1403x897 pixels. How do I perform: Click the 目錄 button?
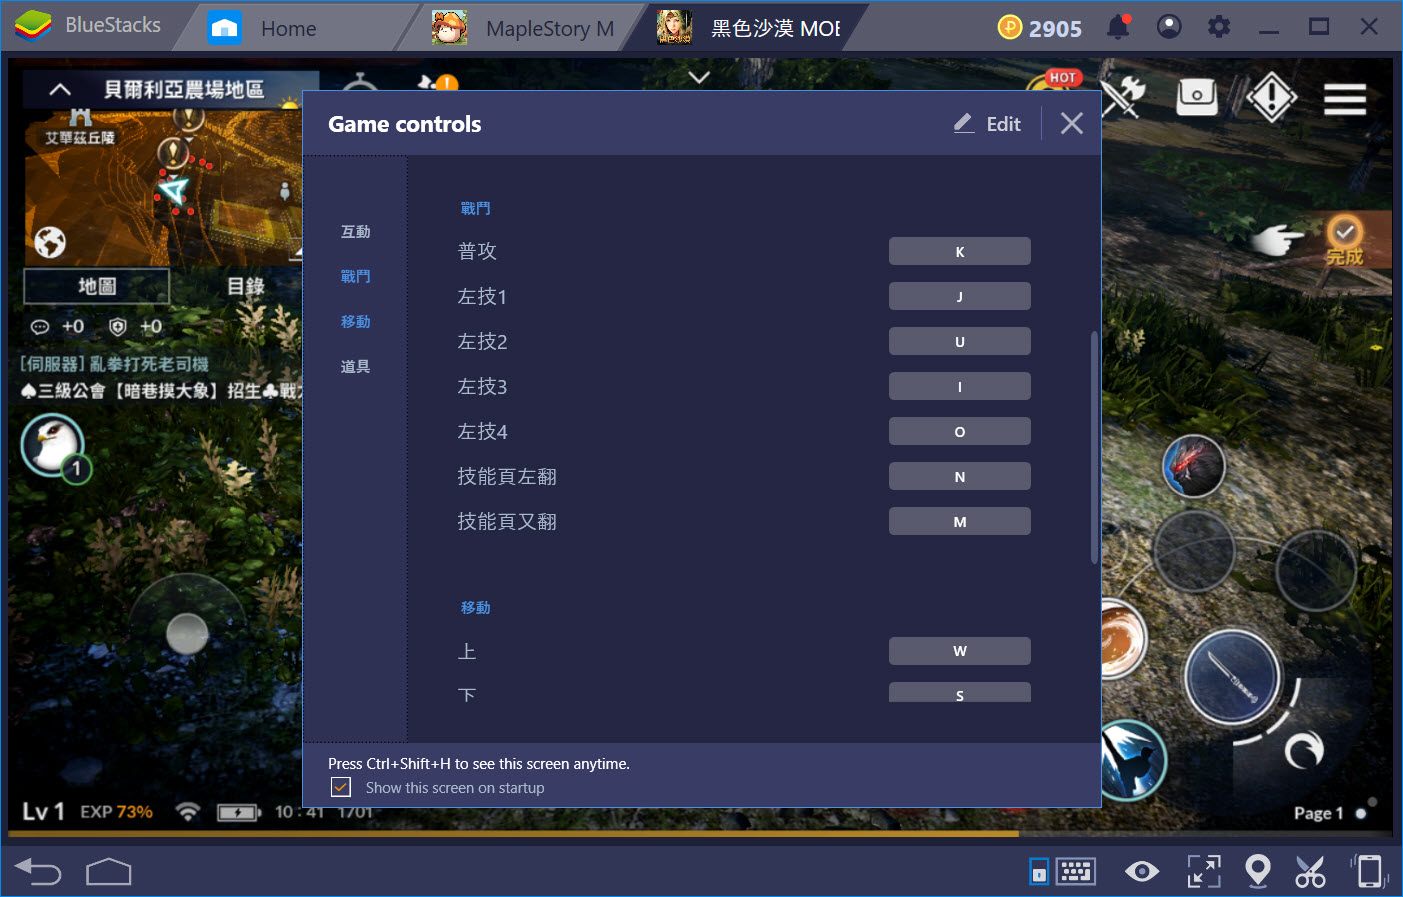click(246, 287)
